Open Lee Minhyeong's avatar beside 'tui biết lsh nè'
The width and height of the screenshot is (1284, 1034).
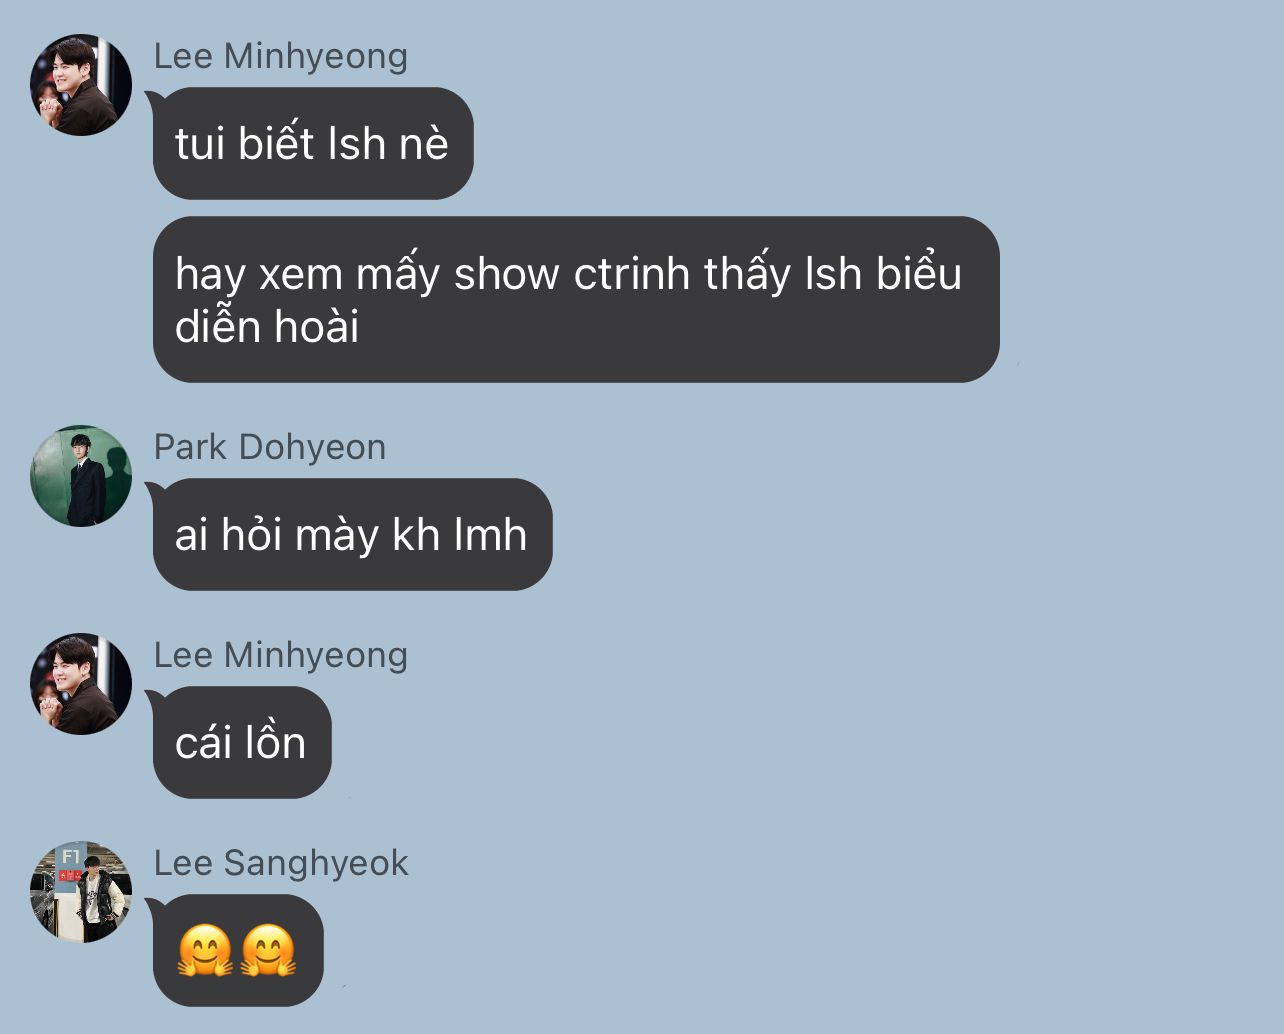(x=81, y=85)
